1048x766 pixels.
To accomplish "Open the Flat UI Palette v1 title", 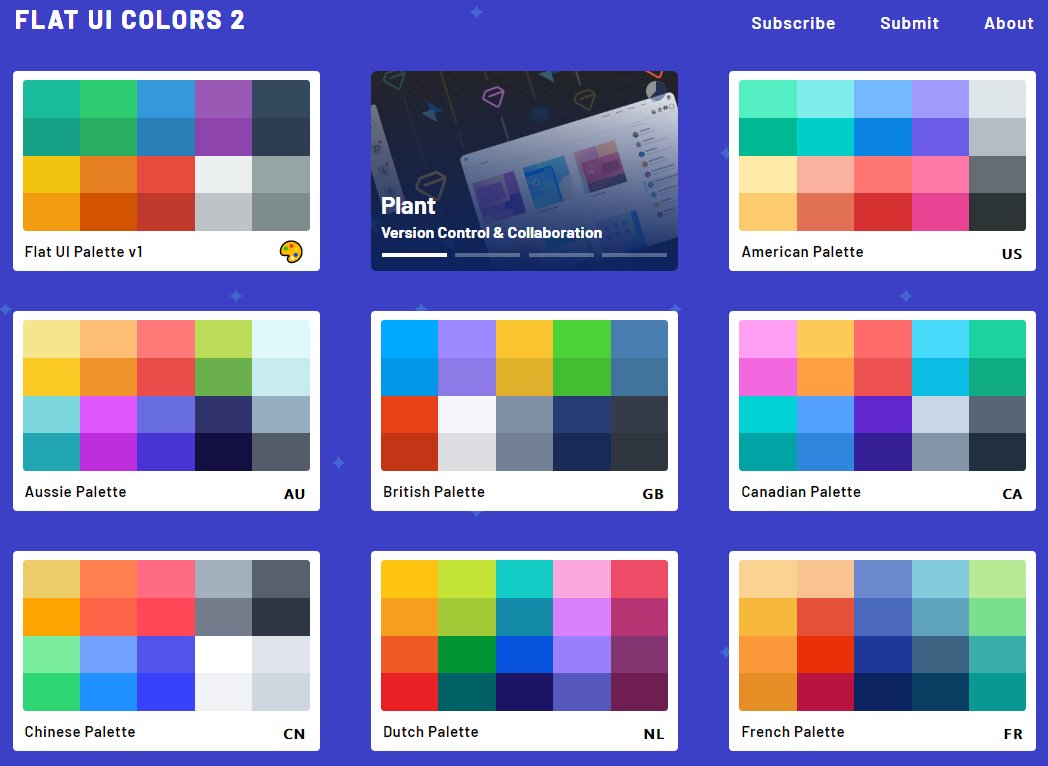I will click(x=84, y=252).
